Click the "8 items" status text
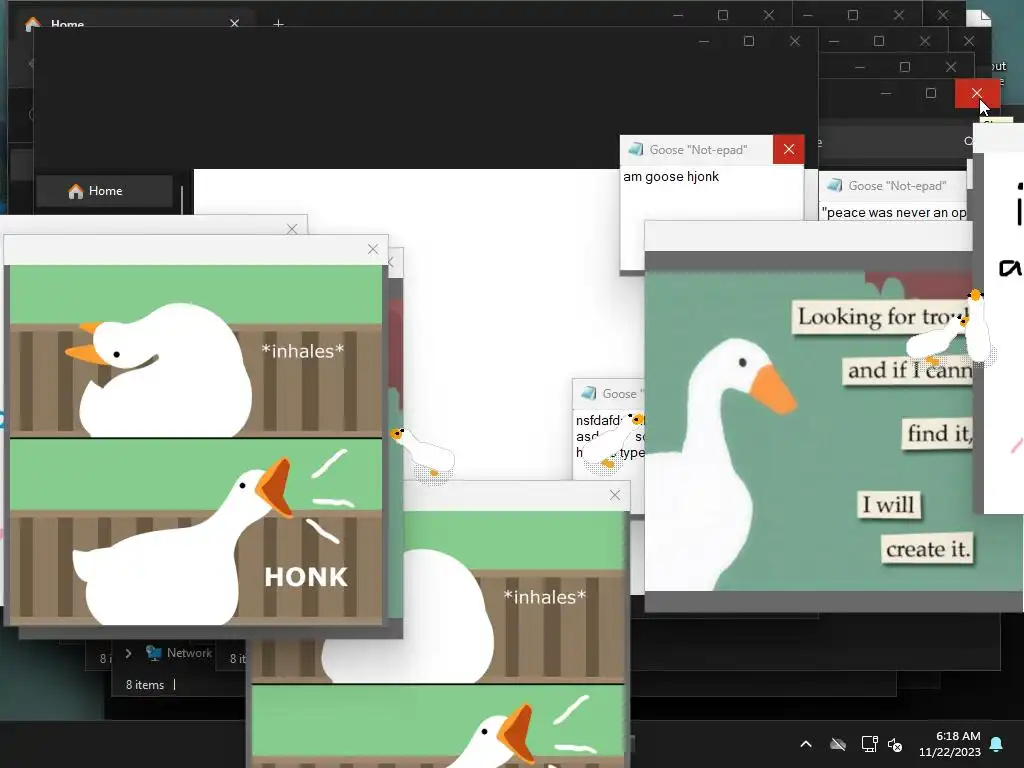Viewport: 1024px width, 768px height. [145, 684]
